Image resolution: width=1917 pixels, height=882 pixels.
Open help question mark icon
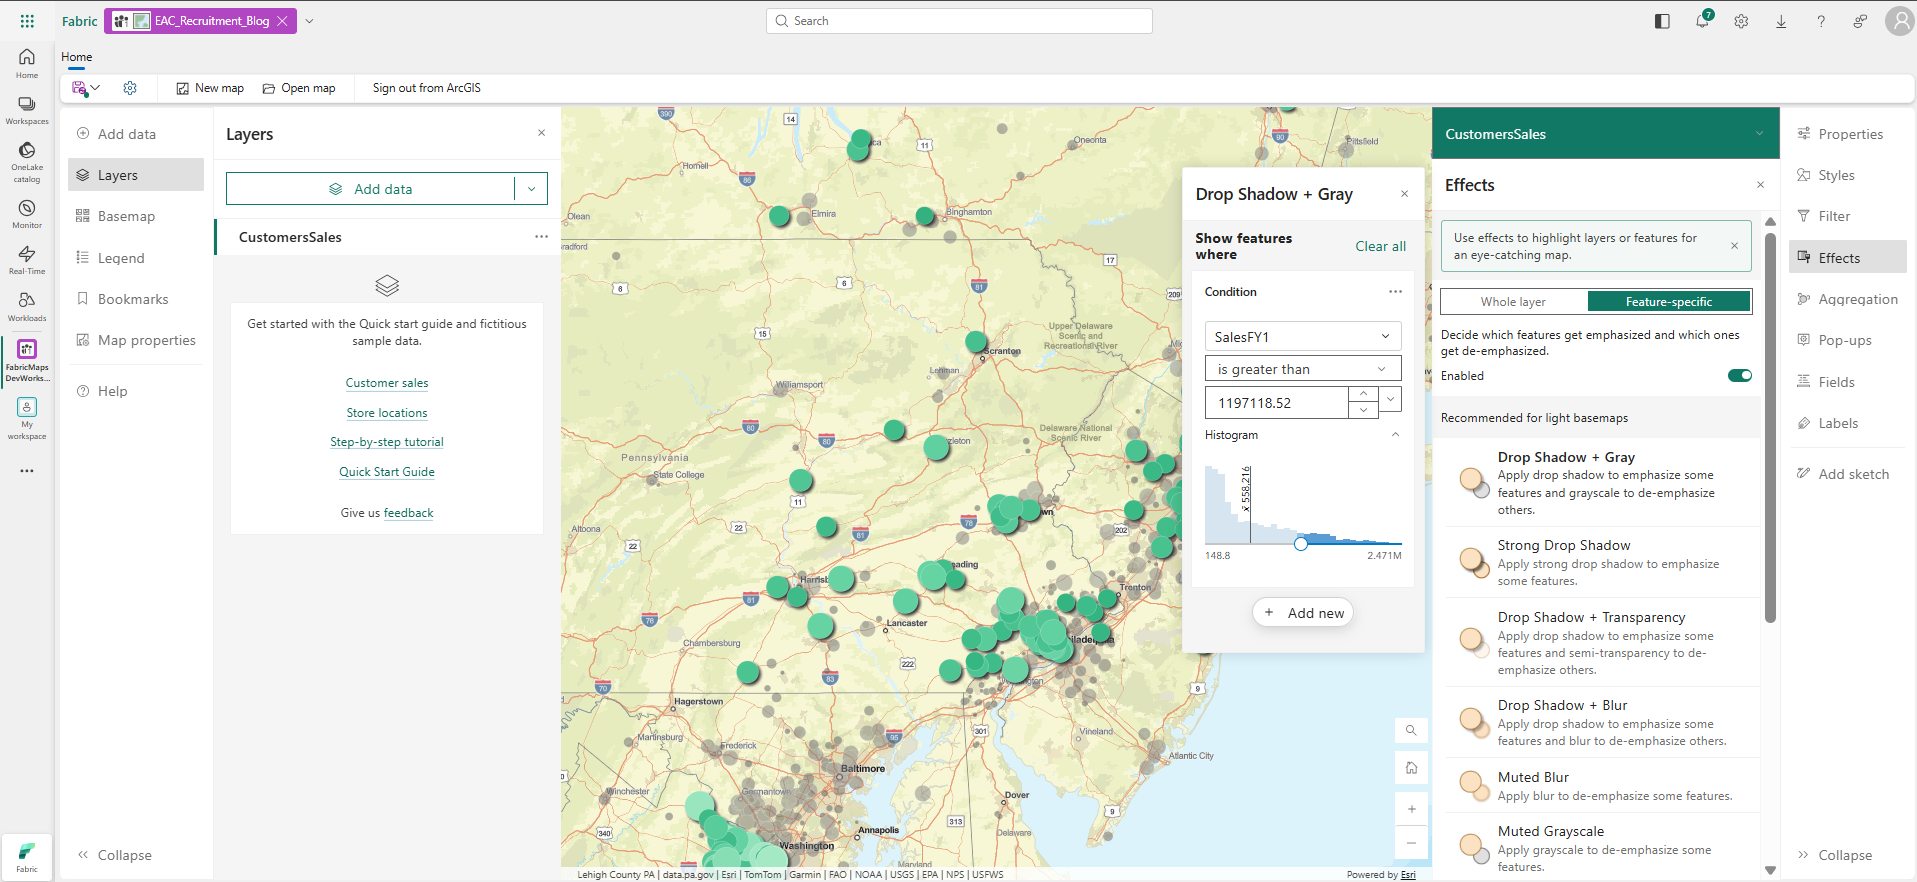(1821, 21)
